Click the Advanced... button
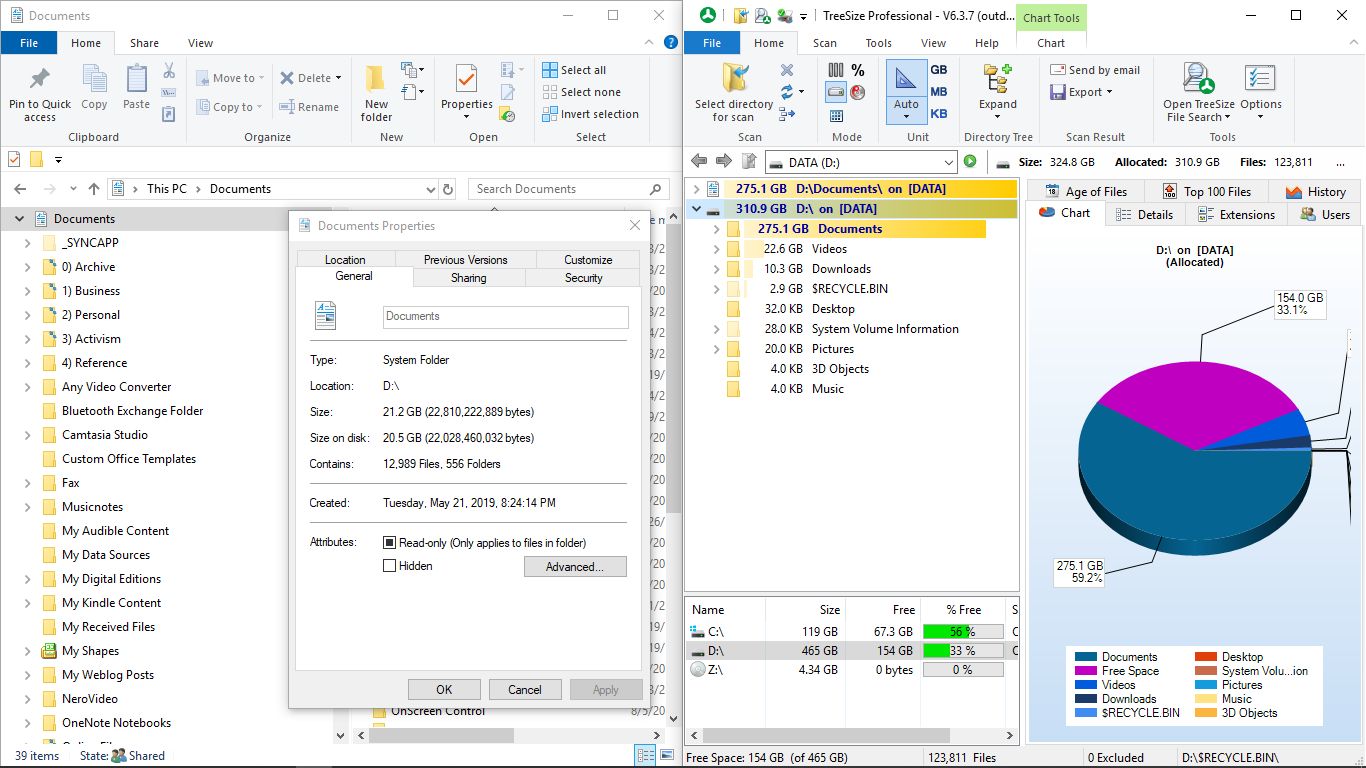Image resolution: width=1366 pixels, height=768 pixels. click(x=575, y=567)
